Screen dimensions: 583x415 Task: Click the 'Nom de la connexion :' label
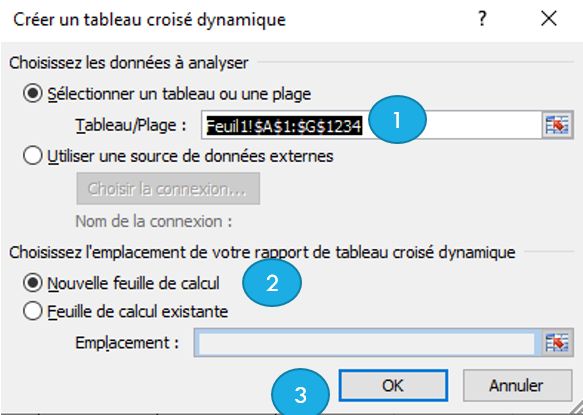pyautogui.click(x=154, y=222)
